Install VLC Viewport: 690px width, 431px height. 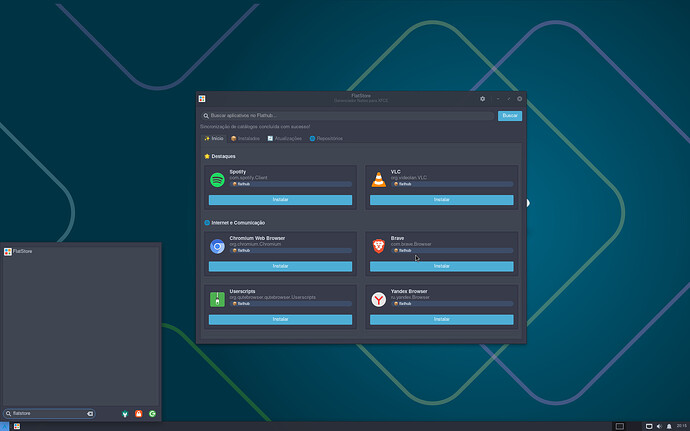coord(441,200)
